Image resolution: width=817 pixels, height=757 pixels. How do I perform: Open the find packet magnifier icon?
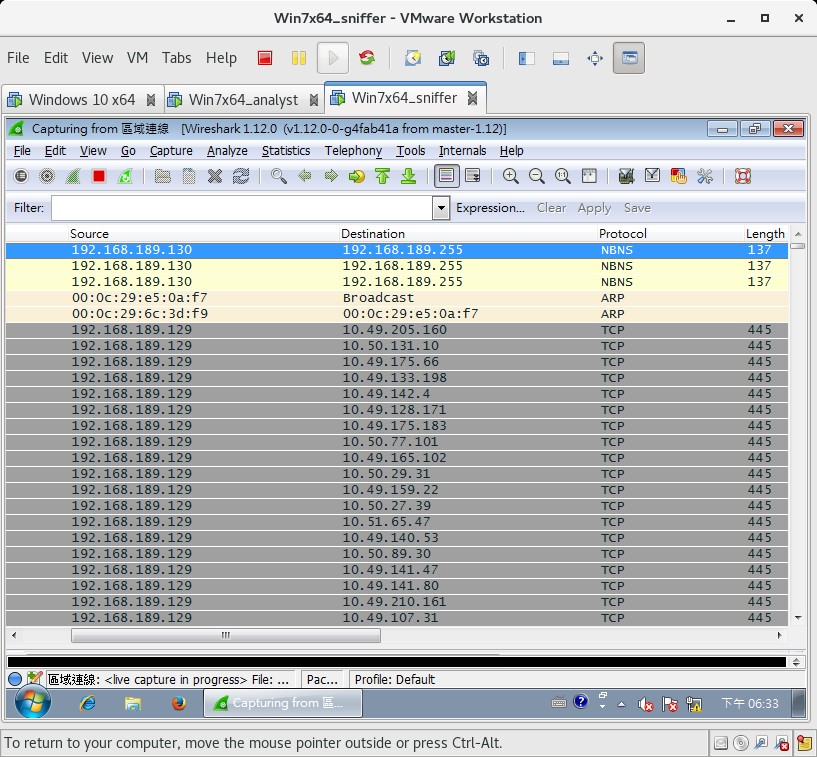pyautogui.click(x=279, y=176)
